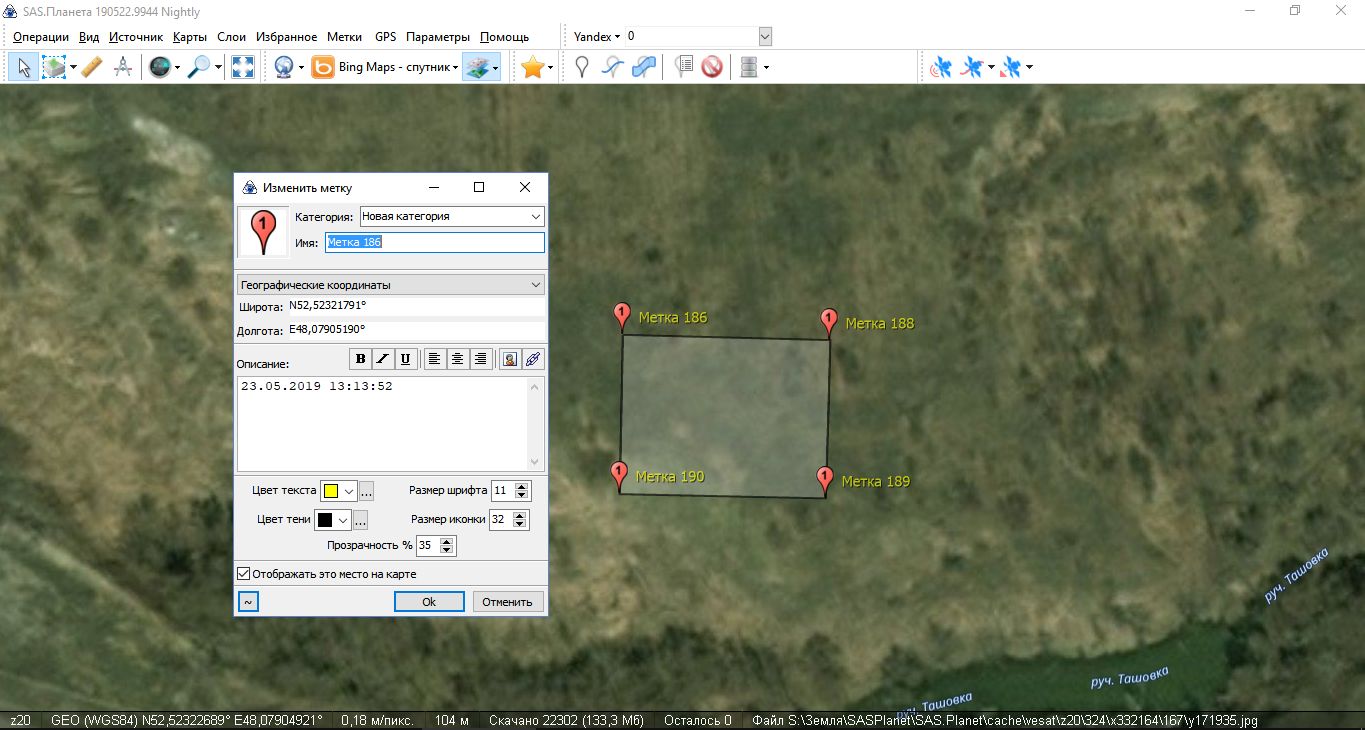Screen dimensions: 1365x730
Task: Click the yellow text color swatch
Action: click(x=331, y=491)
